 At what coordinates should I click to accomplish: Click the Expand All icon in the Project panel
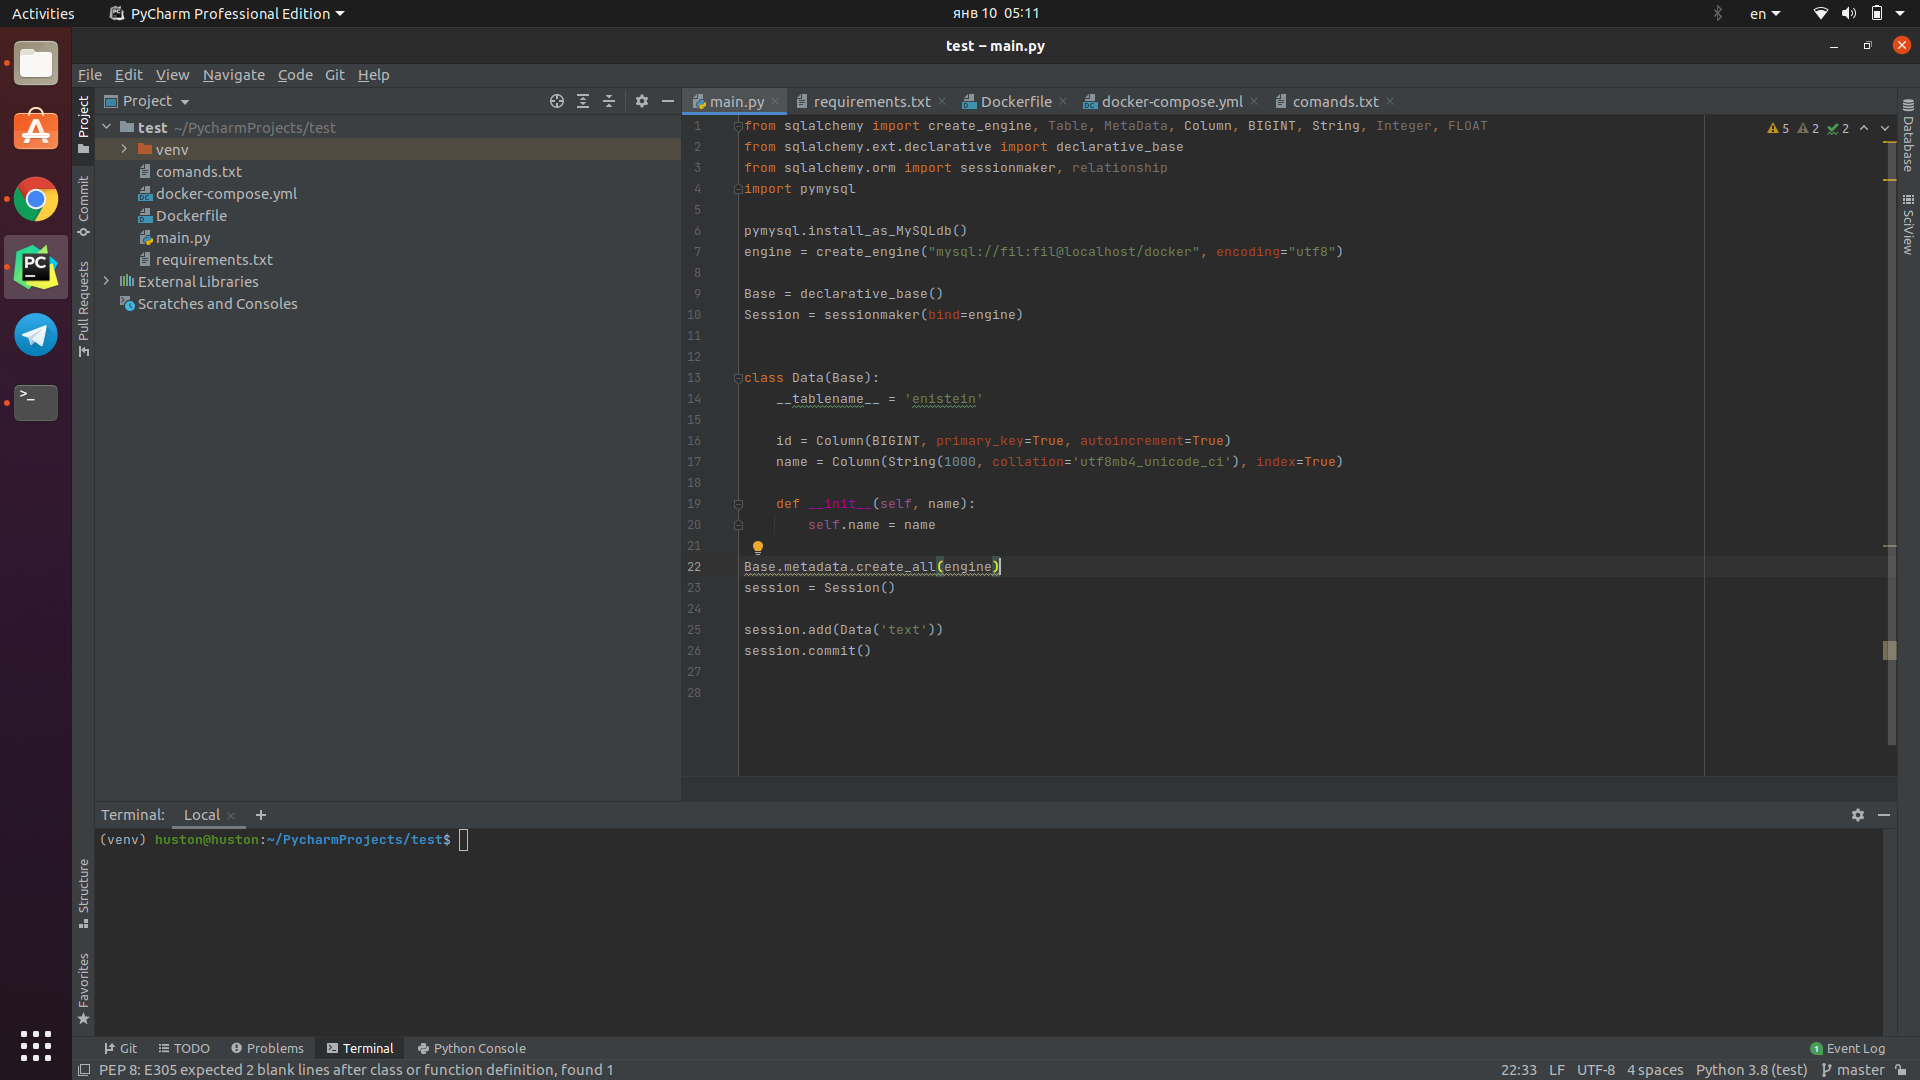[583, 101]
